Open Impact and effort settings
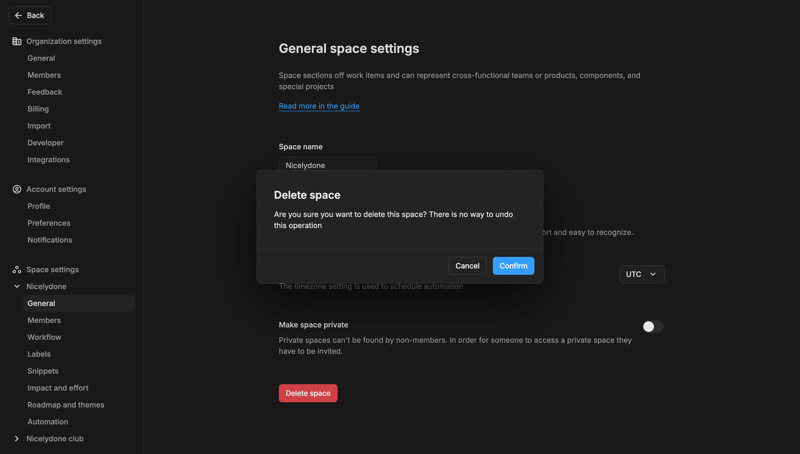800x454 pixels. pyautogui.click(x=58, y=388)
